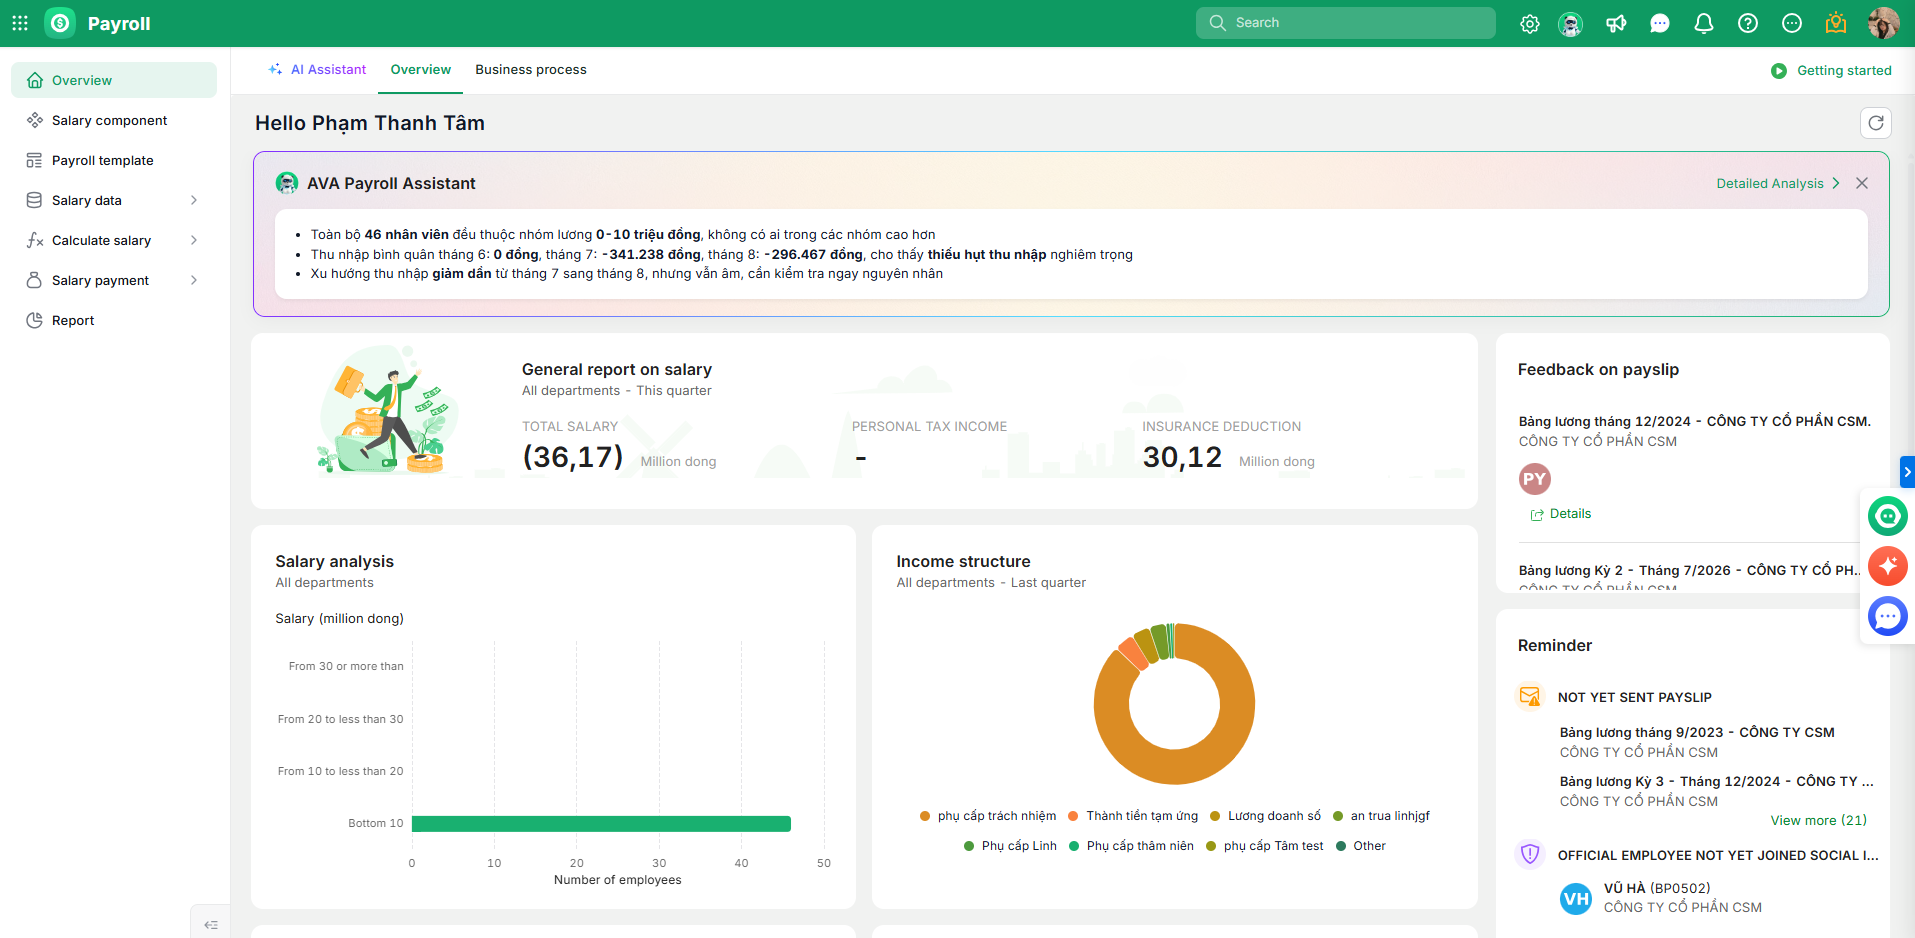Open the announcements megaphone icon

(x=1616, y=24)
